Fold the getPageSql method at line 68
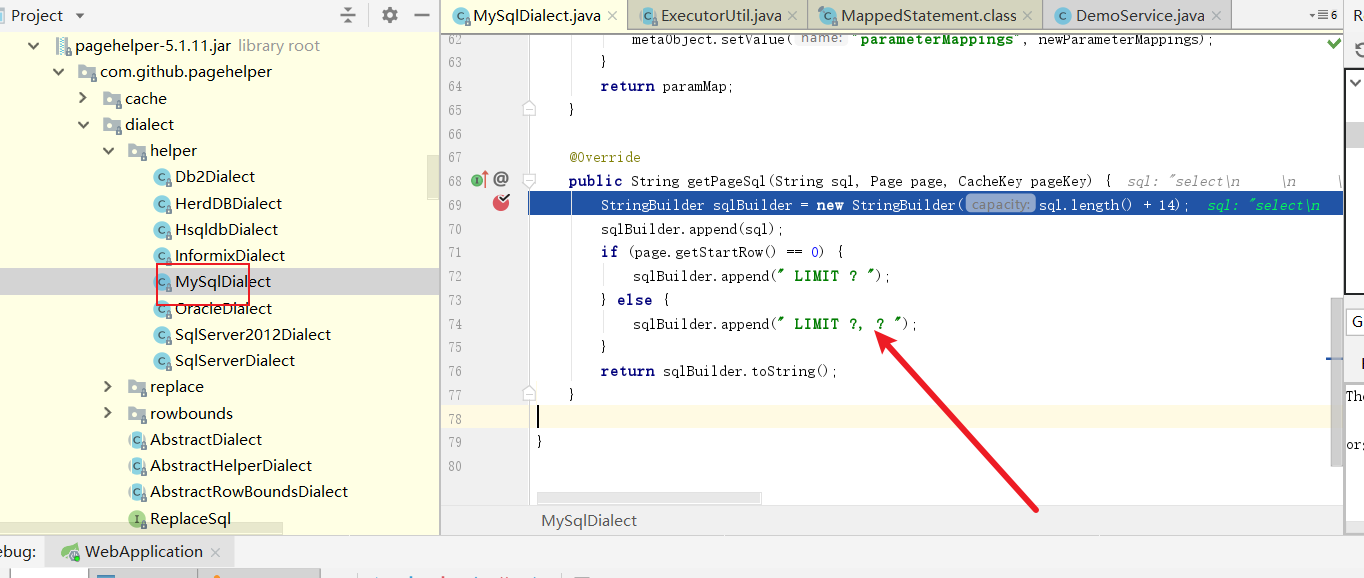 pos(529,181)
